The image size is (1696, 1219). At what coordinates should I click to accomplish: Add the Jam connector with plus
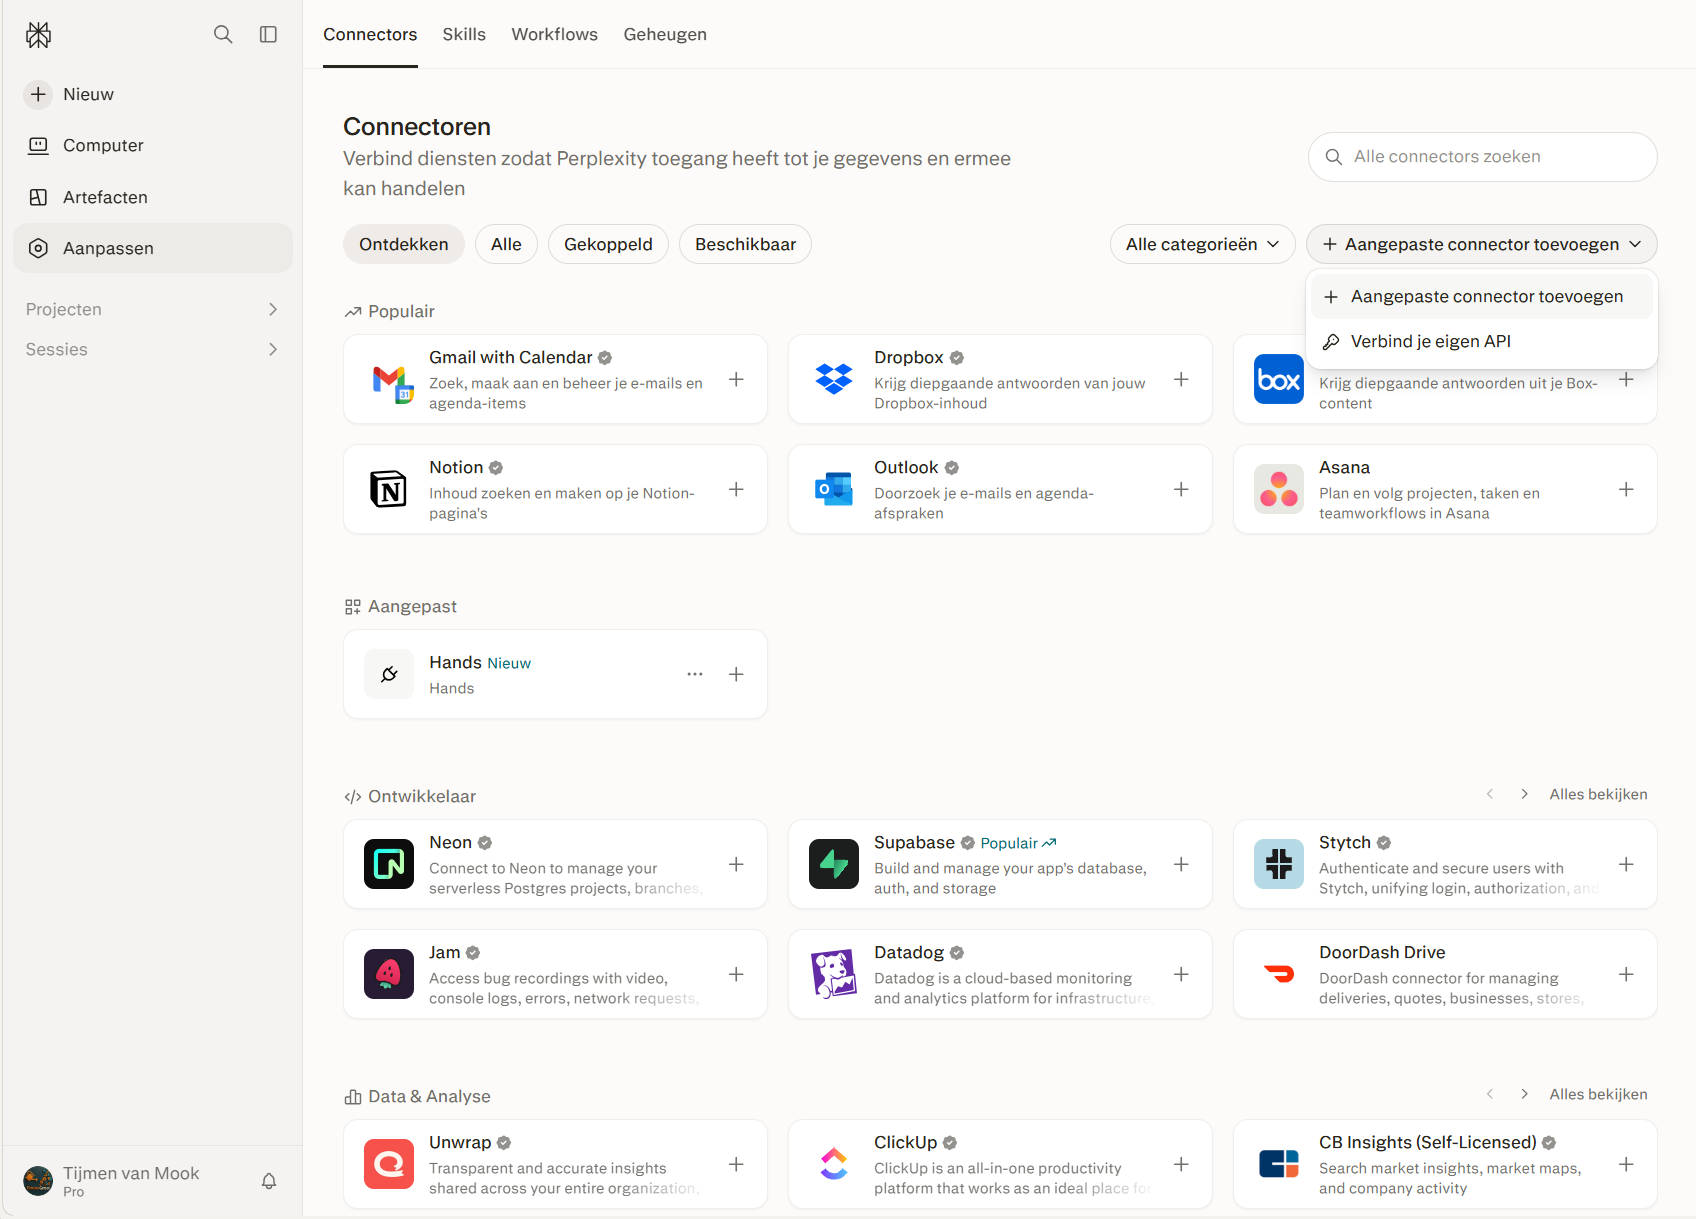click(736, 974)
